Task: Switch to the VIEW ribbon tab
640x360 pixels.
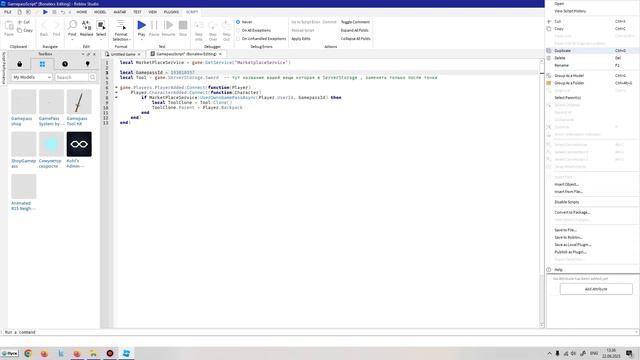Action: coord(153,12)
